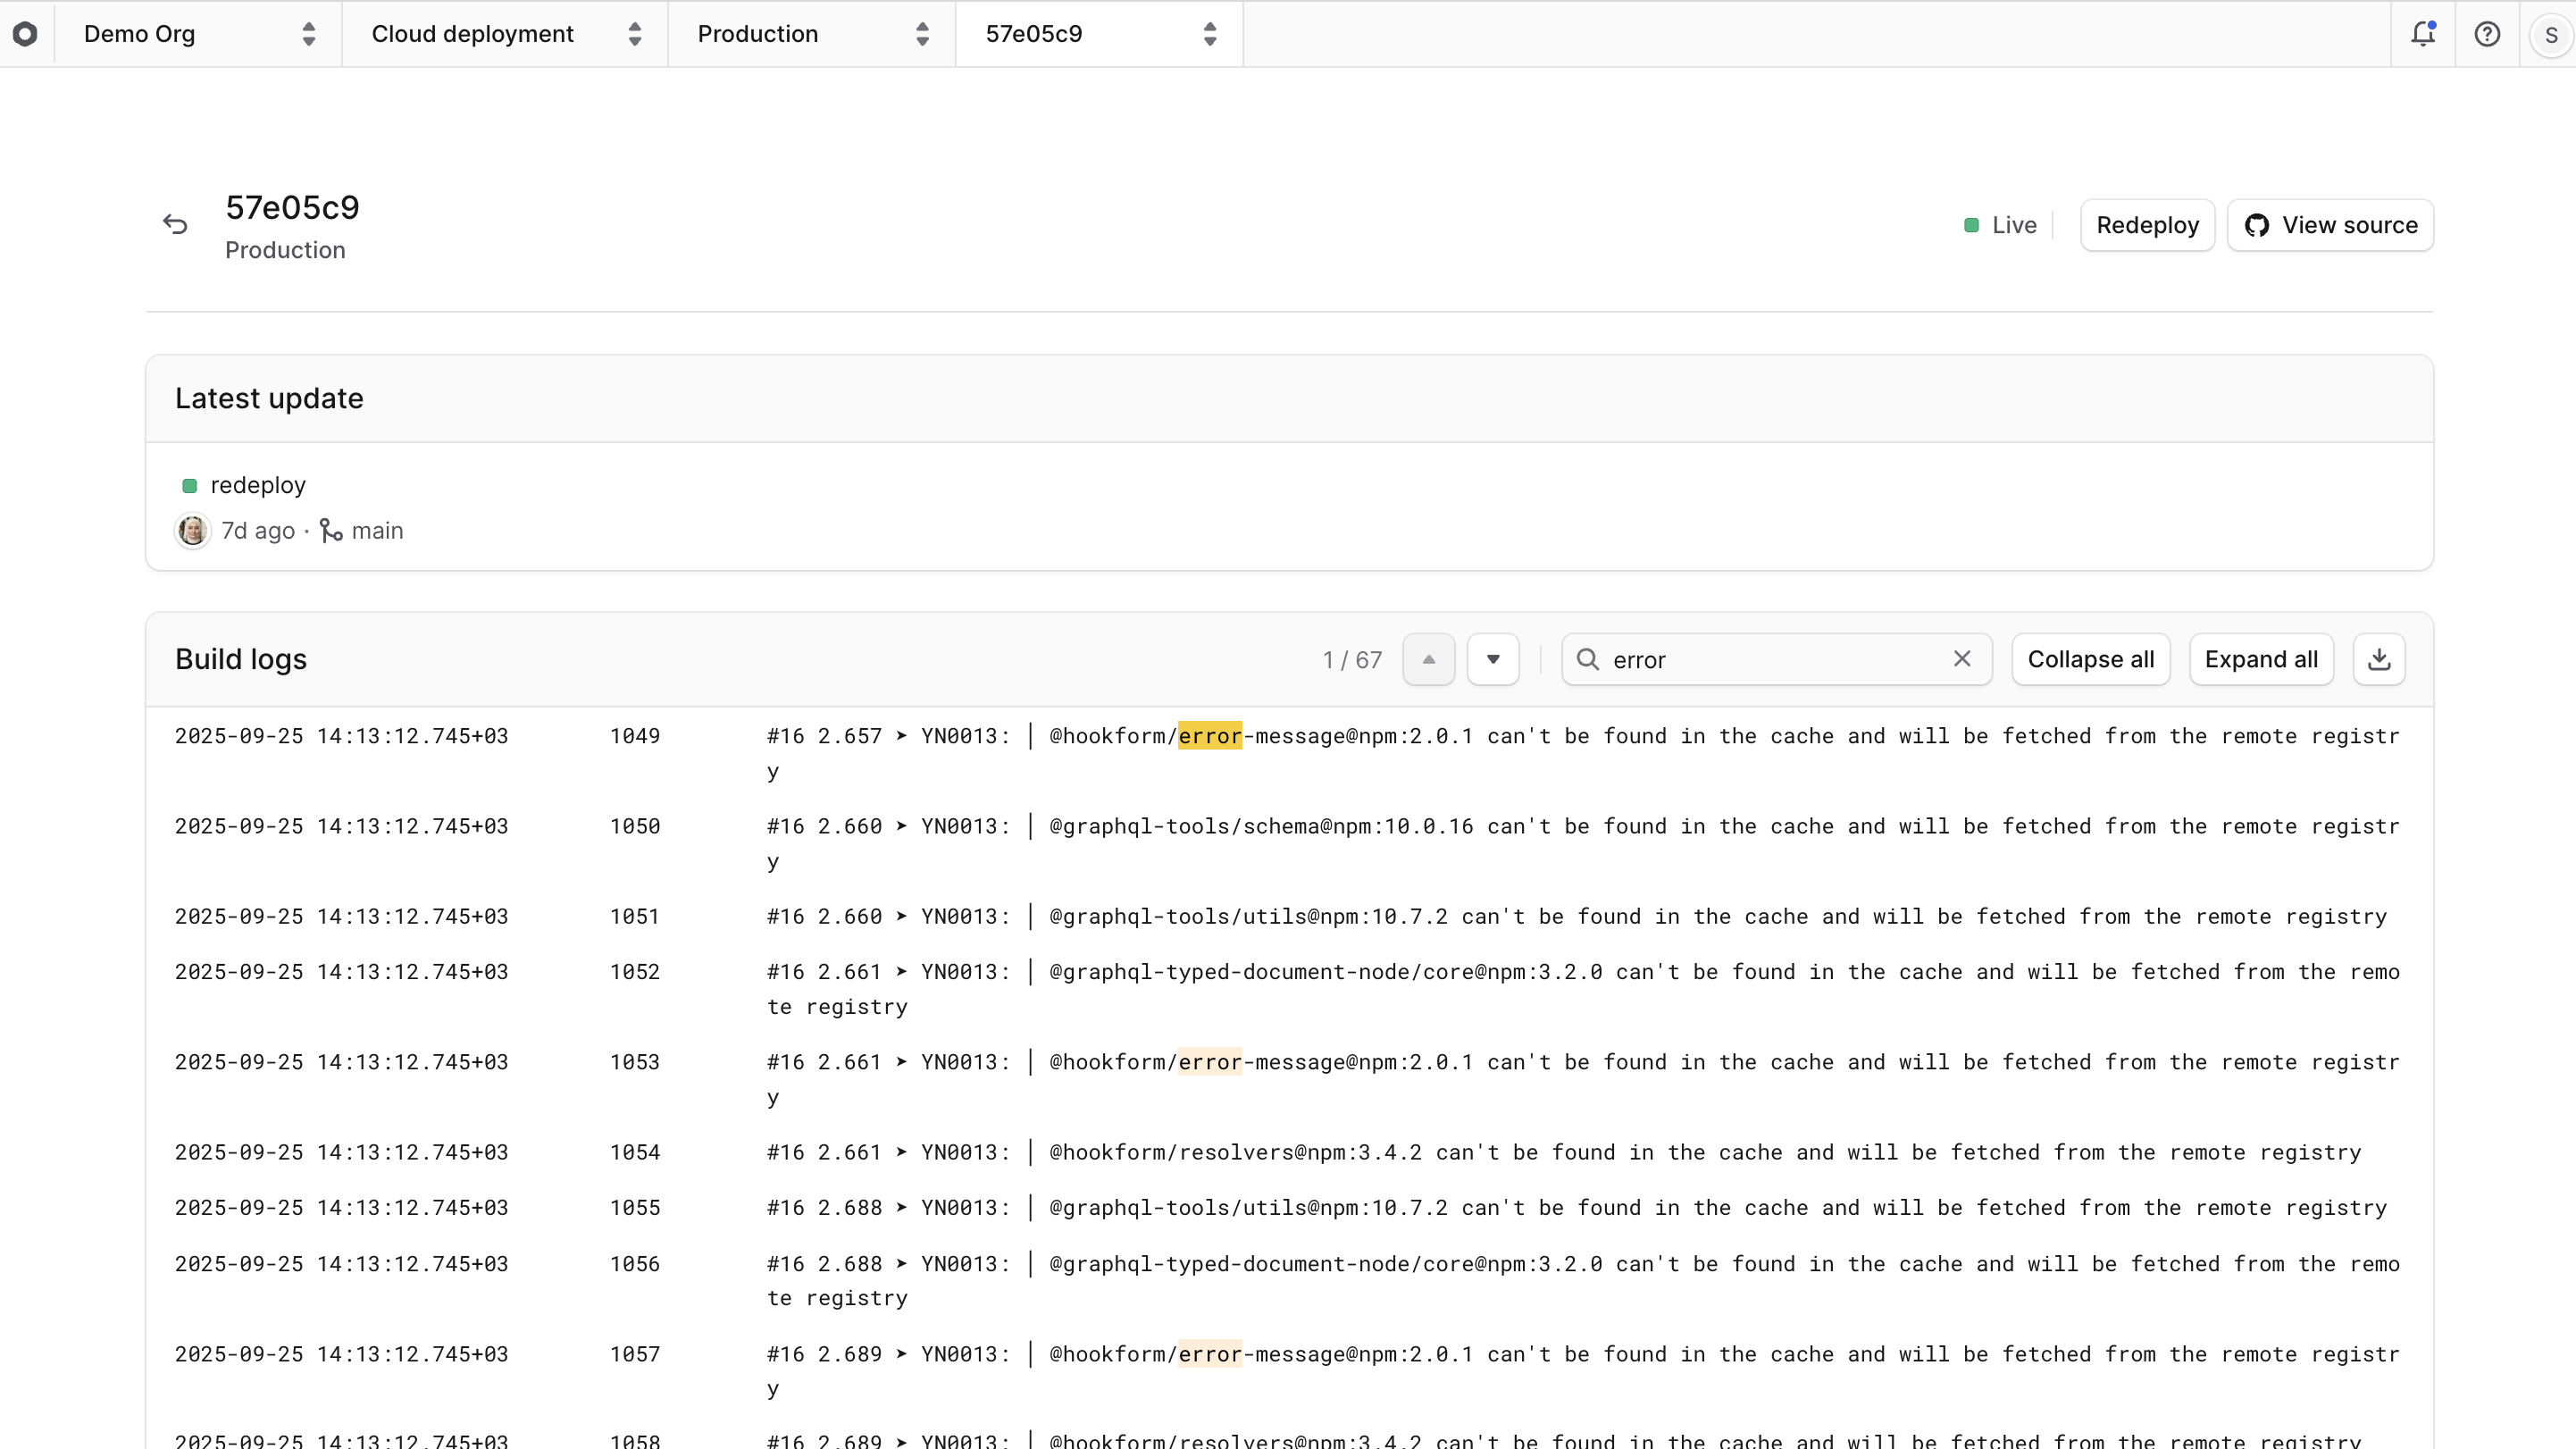Click the 1/67 search match counter
This screenshot has height=1449, width=2576.
pyautogui.click(x=1351, y=659)
